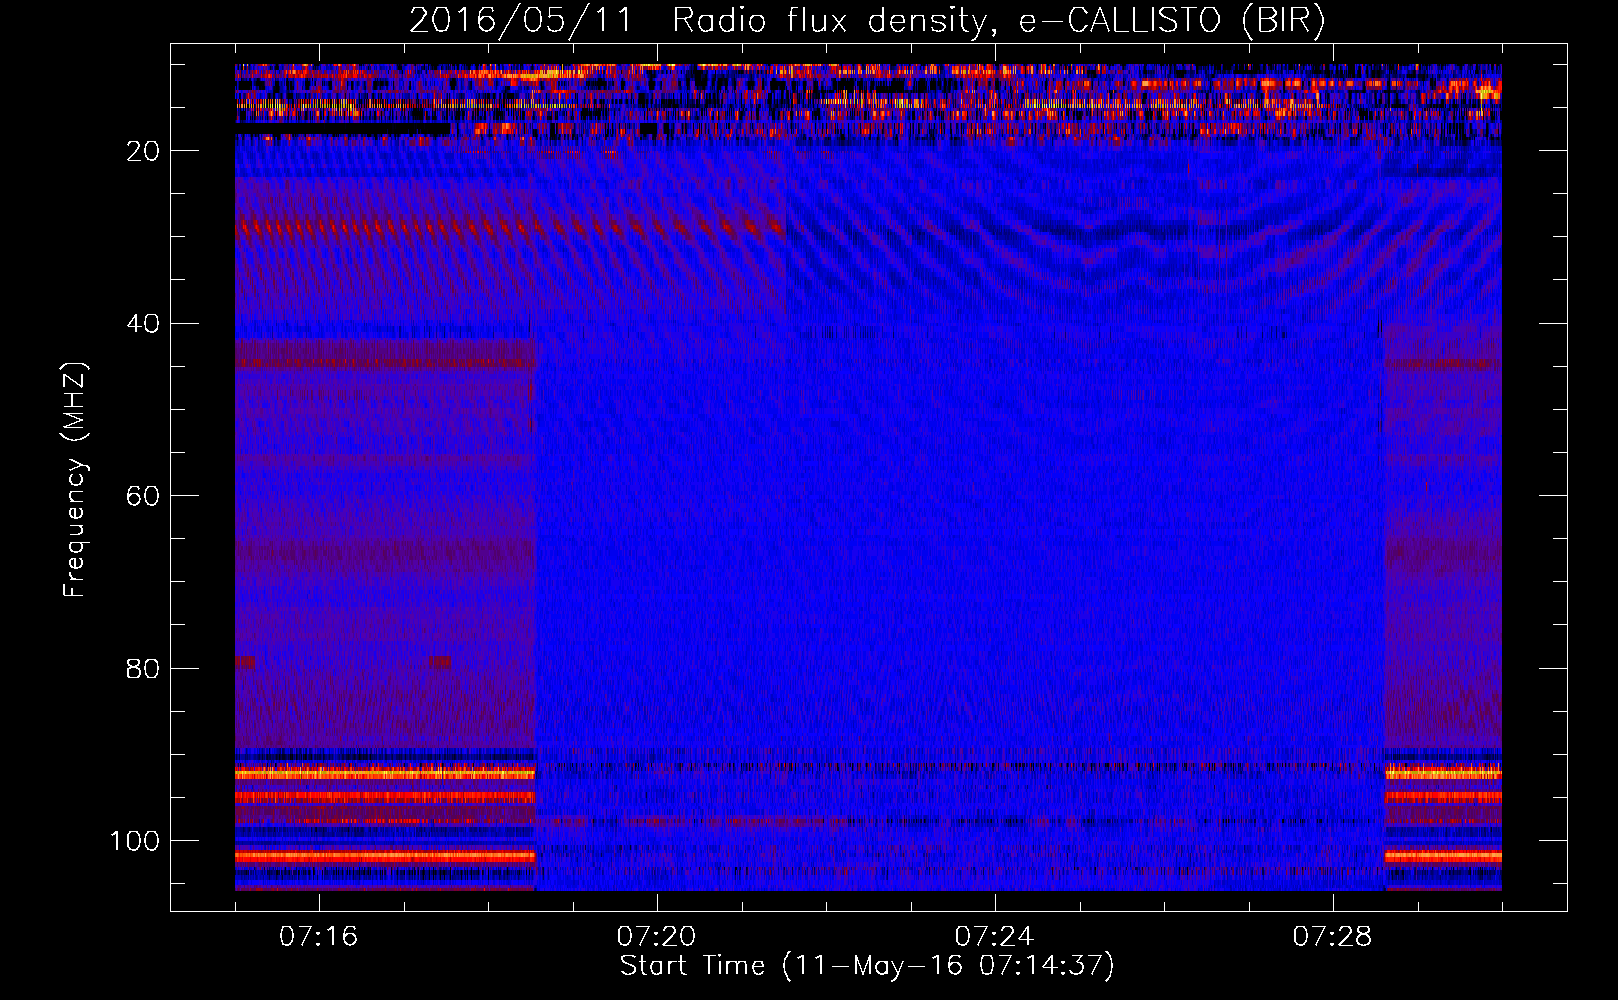Click the 07:16 time tick label
The width and height of the screenshot is (1618, 1000).
318,936
